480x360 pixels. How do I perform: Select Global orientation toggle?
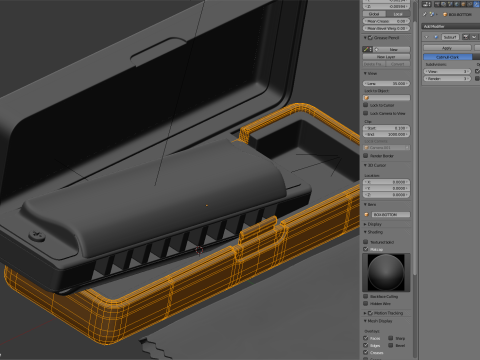(374, 14)
